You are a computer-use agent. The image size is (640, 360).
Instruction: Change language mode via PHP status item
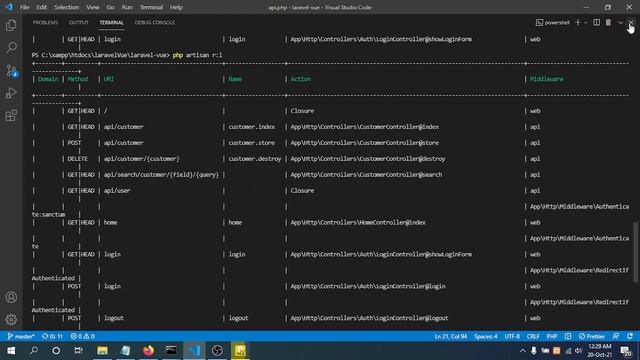552,336
